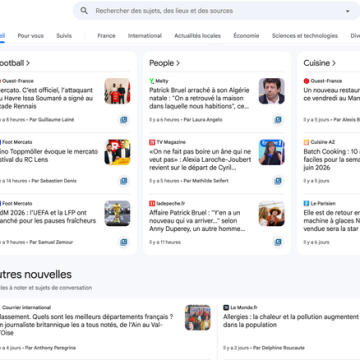The image size is (360, 360).
Task: Click the Melty source icon
Action: coord(152,81)
